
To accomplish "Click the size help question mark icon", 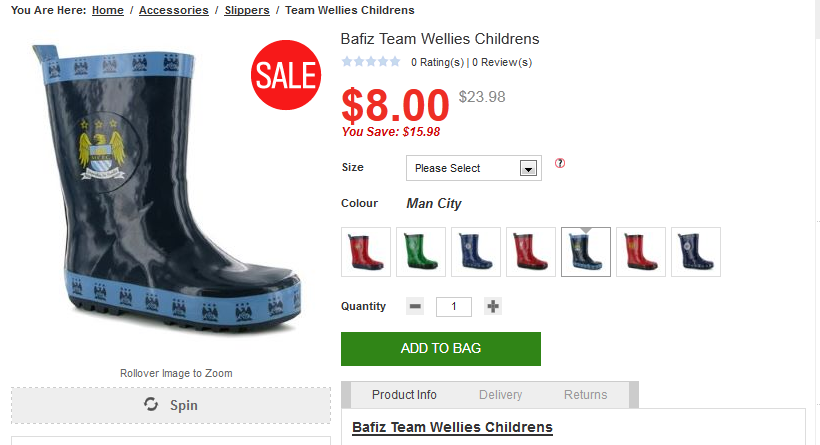I will click(x=560, y=164).
